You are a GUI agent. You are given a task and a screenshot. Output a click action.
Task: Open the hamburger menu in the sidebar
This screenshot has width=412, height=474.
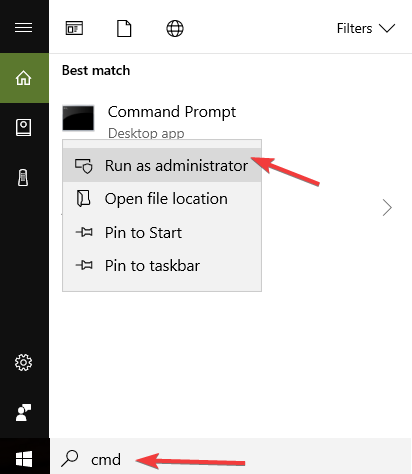click(24, 28)
